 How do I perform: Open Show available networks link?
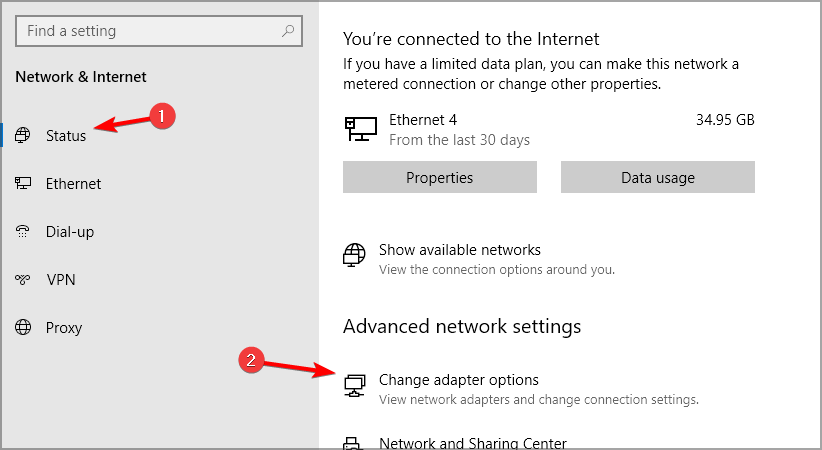click(x=460, y=250)
